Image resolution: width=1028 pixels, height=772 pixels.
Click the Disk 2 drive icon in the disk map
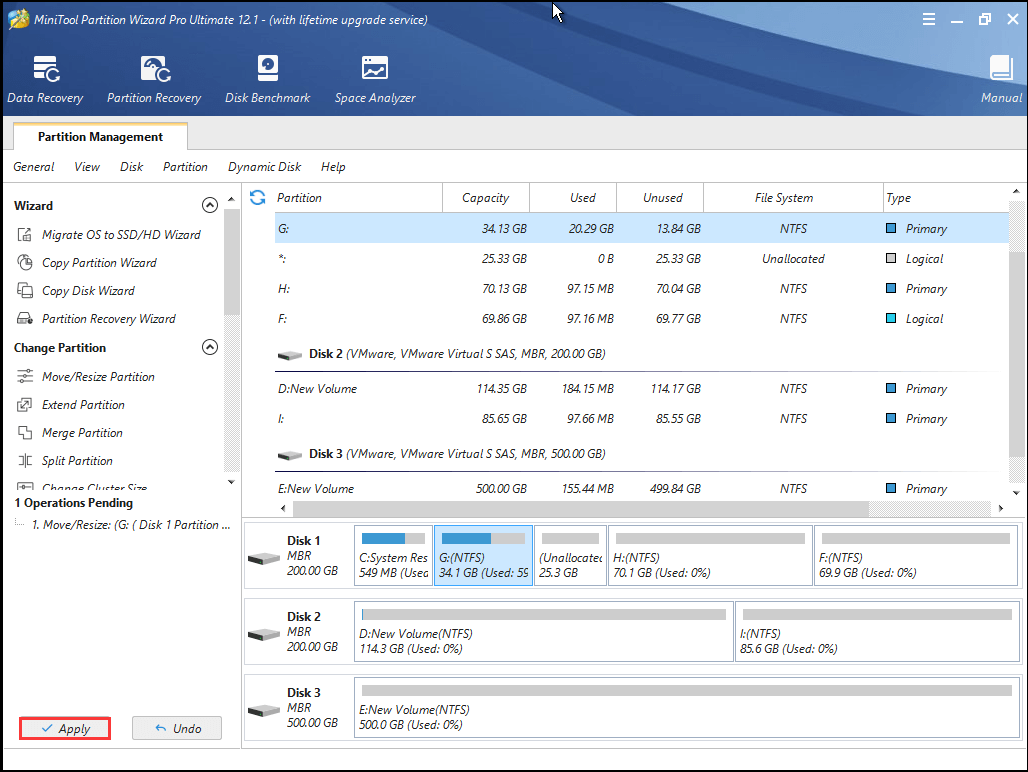(x=264, y=634)
